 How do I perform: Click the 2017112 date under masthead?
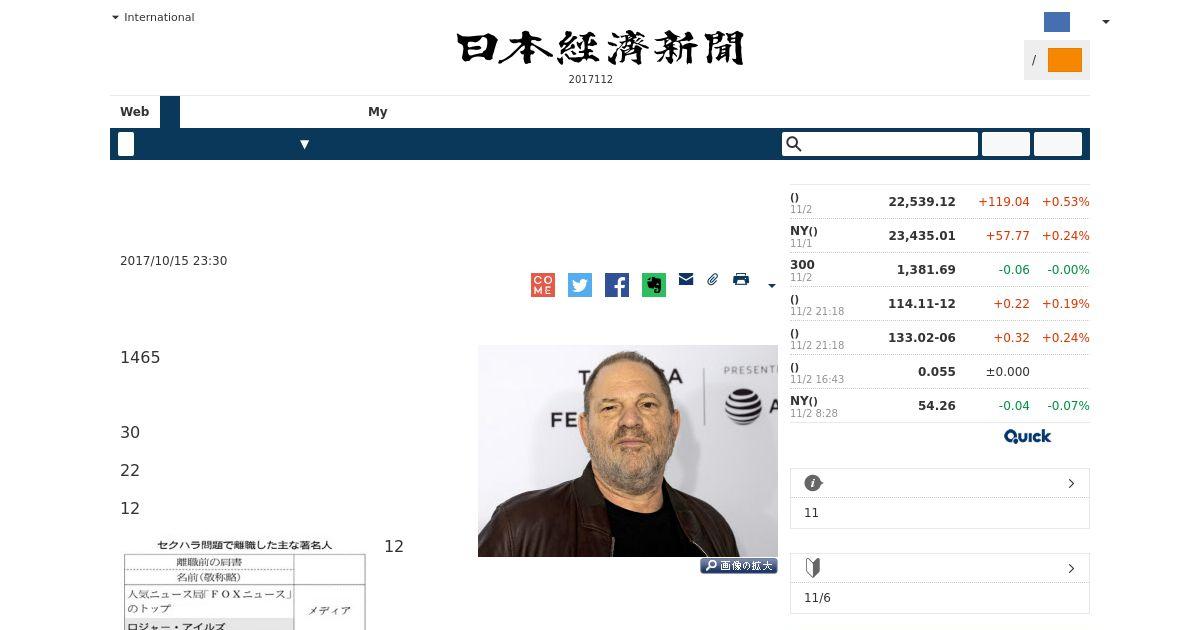[x=591, y=80]
